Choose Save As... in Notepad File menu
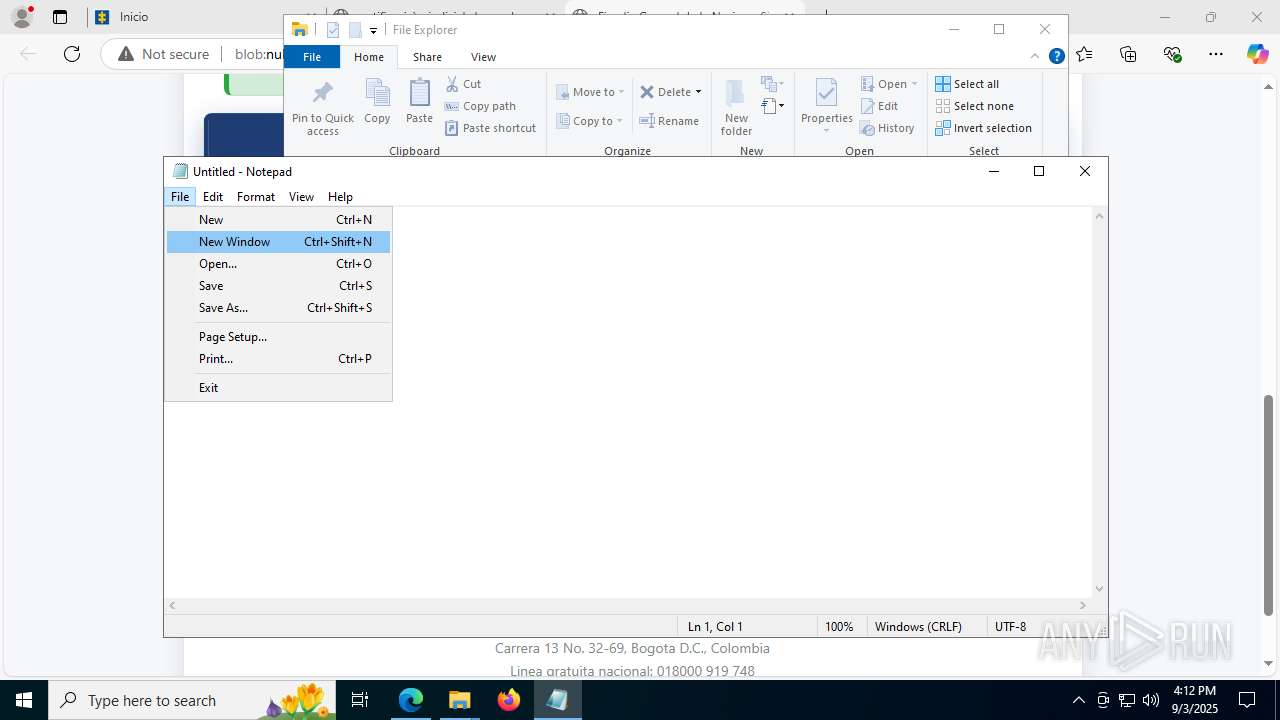 pyautogui.click(x=278, y=308)
